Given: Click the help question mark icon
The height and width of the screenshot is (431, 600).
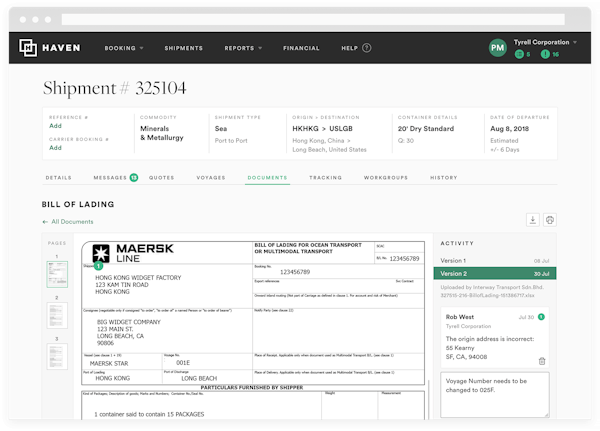Looking at the screenshot, I should [367, 48].
